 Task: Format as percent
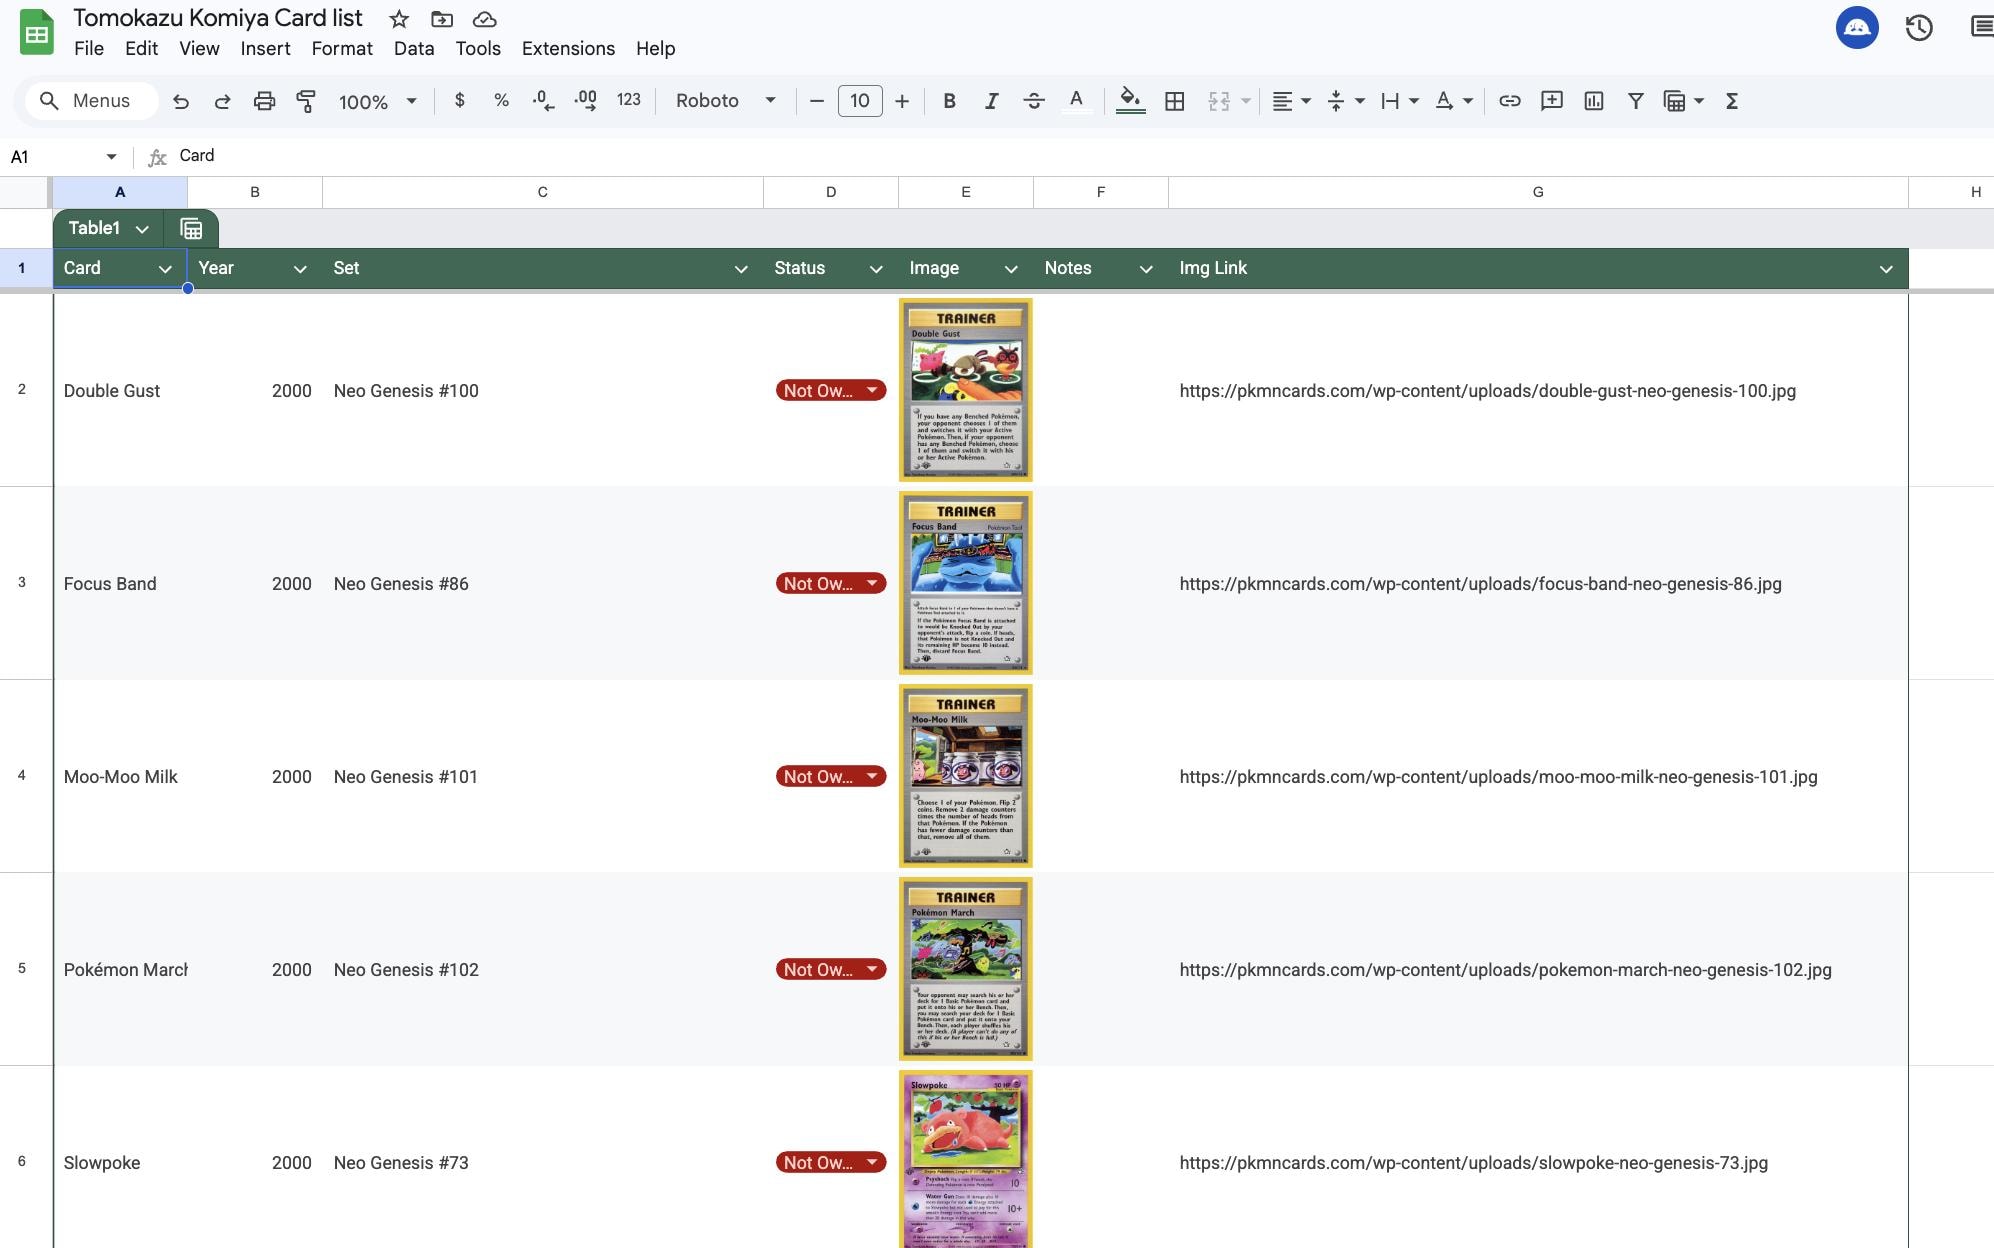pyautogui.click(x=501, y=101)
